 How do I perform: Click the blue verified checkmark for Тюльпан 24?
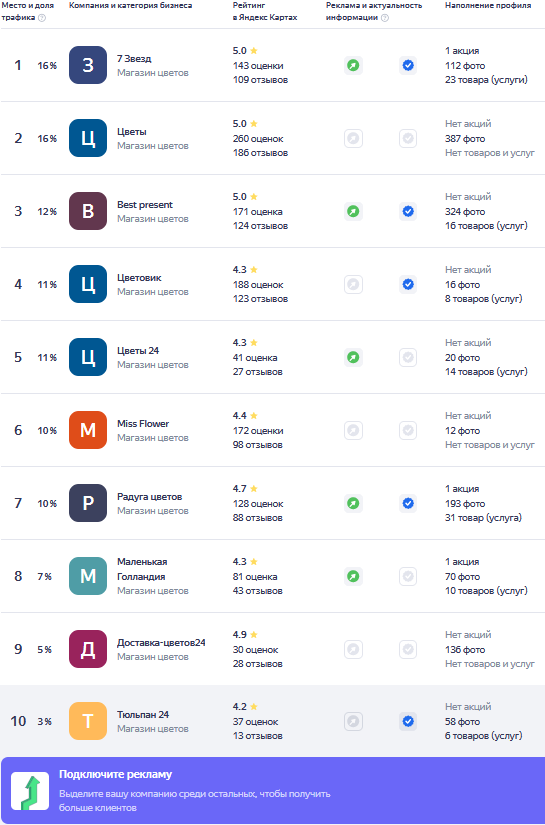tap(408, 721)
